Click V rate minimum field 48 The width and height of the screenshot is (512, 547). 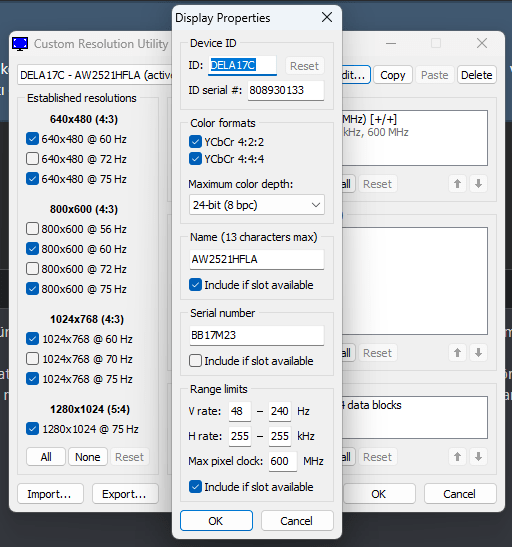tap(240, 411)
